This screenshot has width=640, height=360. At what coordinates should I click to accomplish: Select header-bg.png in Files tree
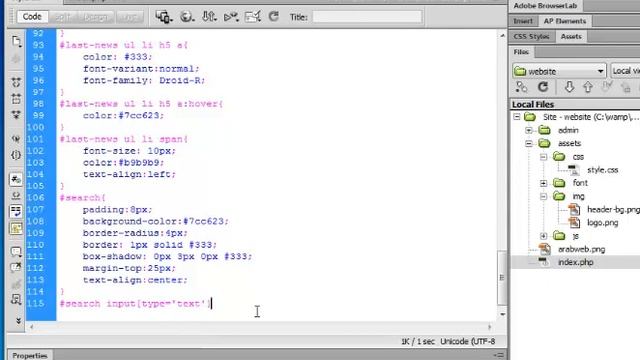613,209
